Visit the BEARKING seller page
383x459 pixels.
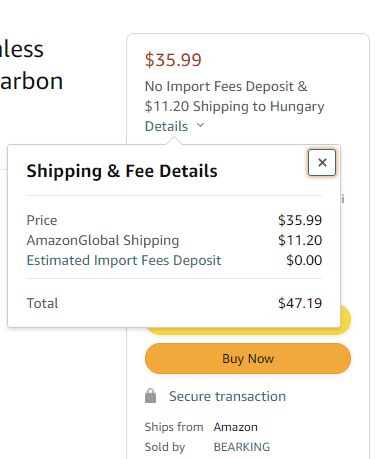click(x=241, y=447)
